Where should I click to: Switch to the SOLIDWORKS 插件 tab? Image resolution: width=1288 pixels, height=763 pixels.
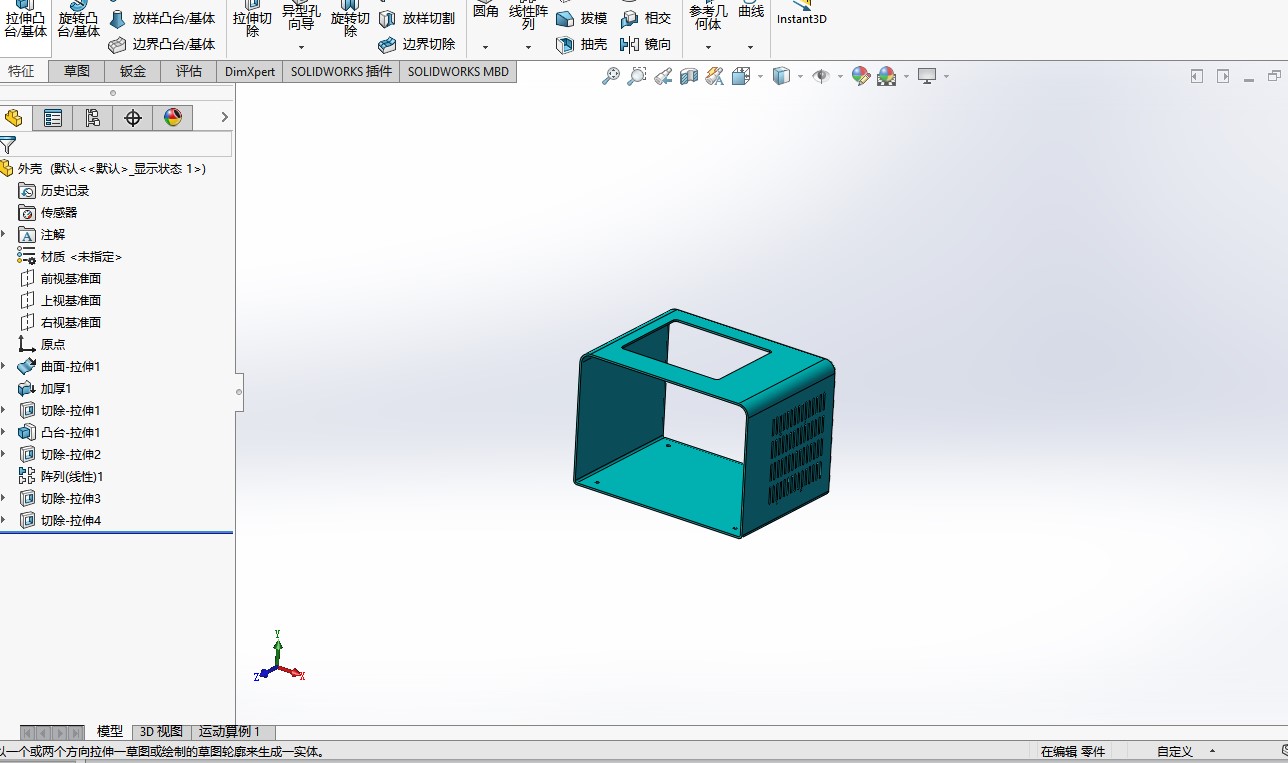tap(341, 71)
